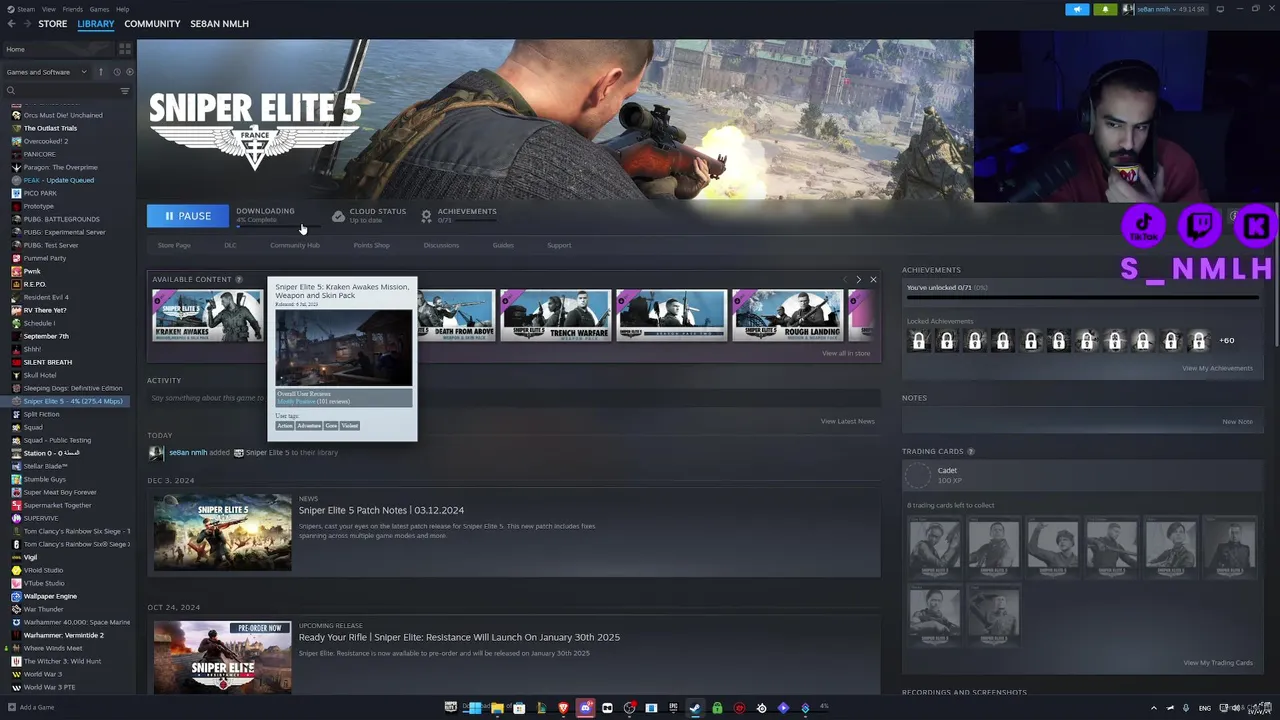Open the View menu

(49, 9)
